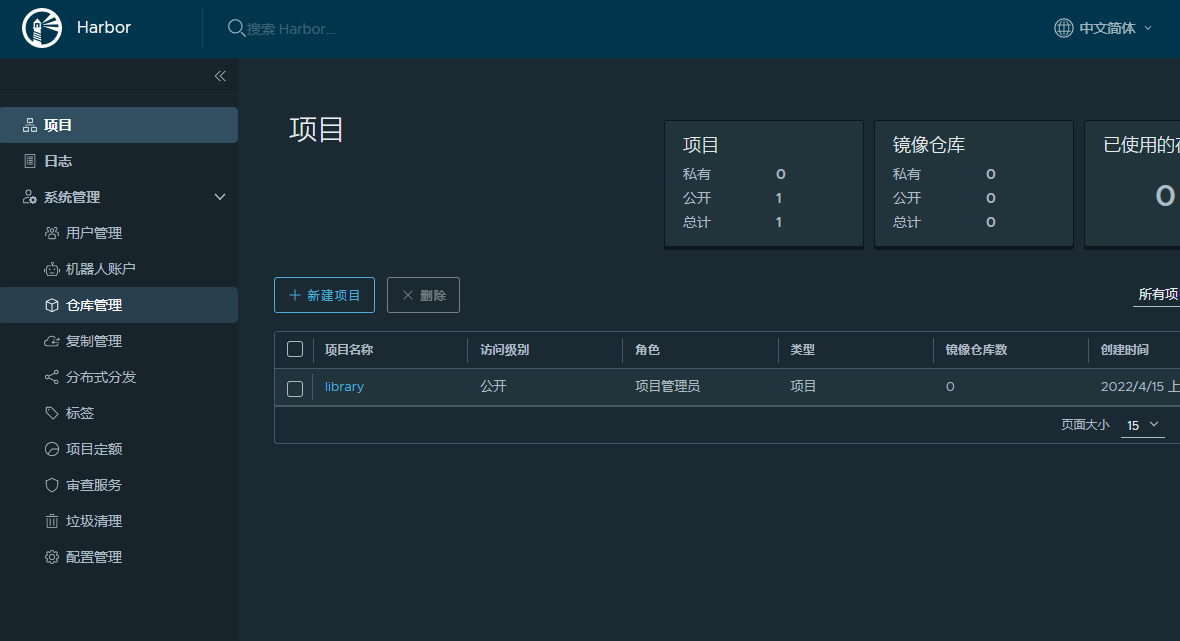The width and height of the screenshot is (1180, 641).
Task: Open the 所有项目 filter dropdown
Action: [1157, 294]
